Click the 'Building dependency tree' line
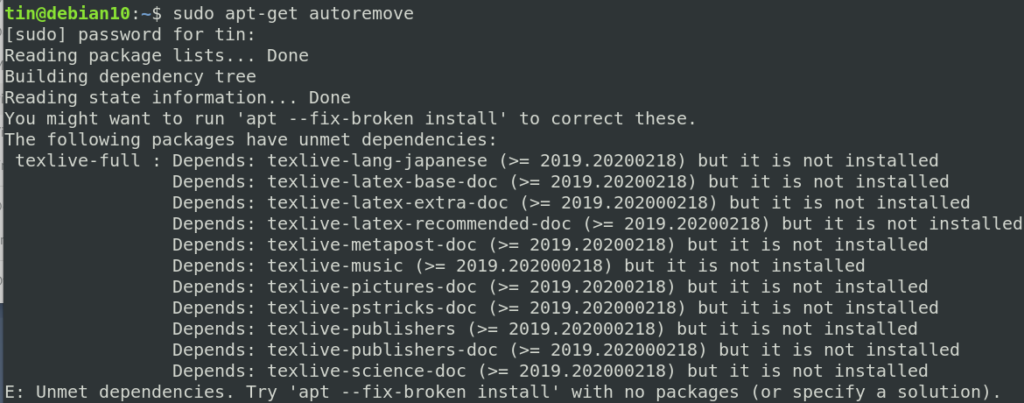Viewport: 1024px width, 403px height. [131, 76]
